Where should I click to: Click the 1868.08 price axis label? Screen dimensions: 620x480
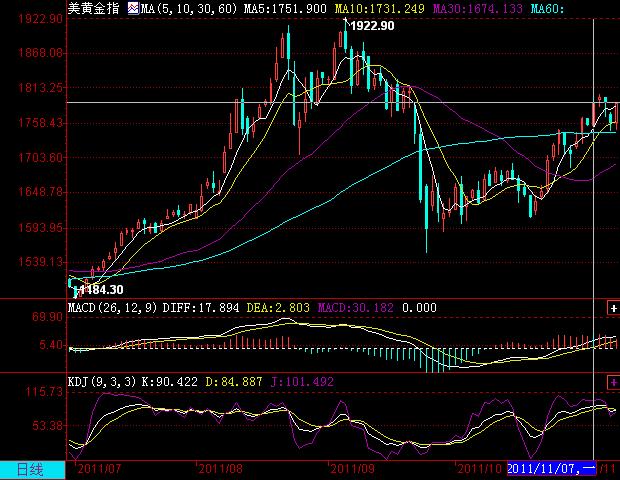[x=41, y=53]
